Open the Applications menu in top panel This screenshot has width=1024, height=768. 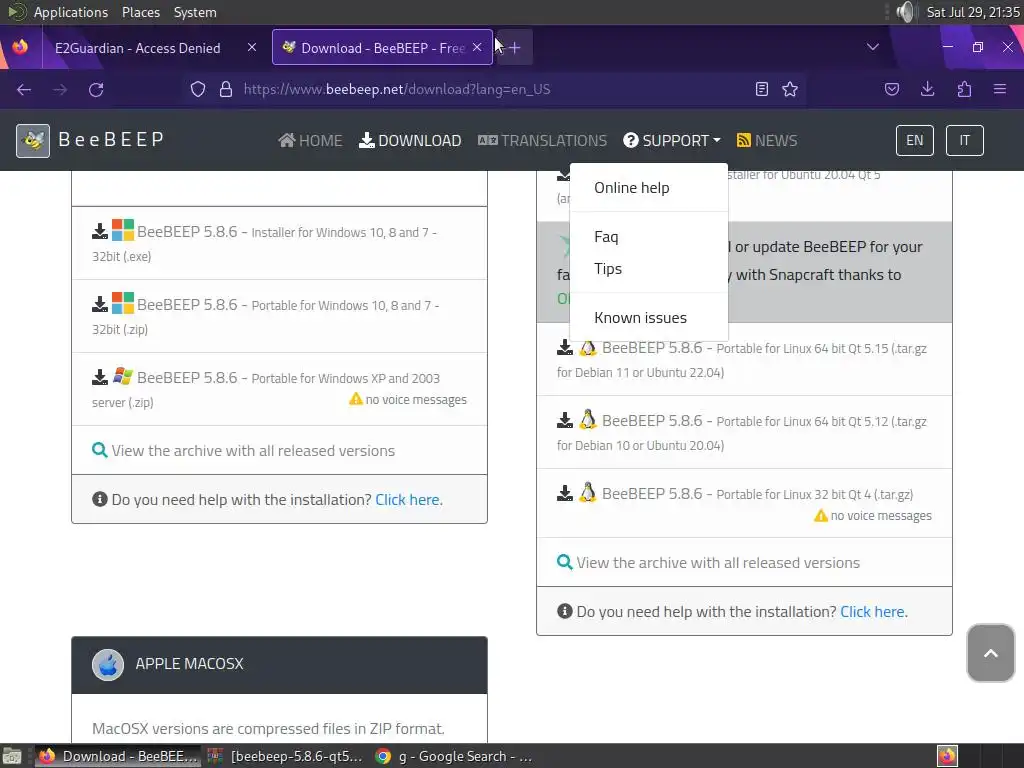[71, 12]
